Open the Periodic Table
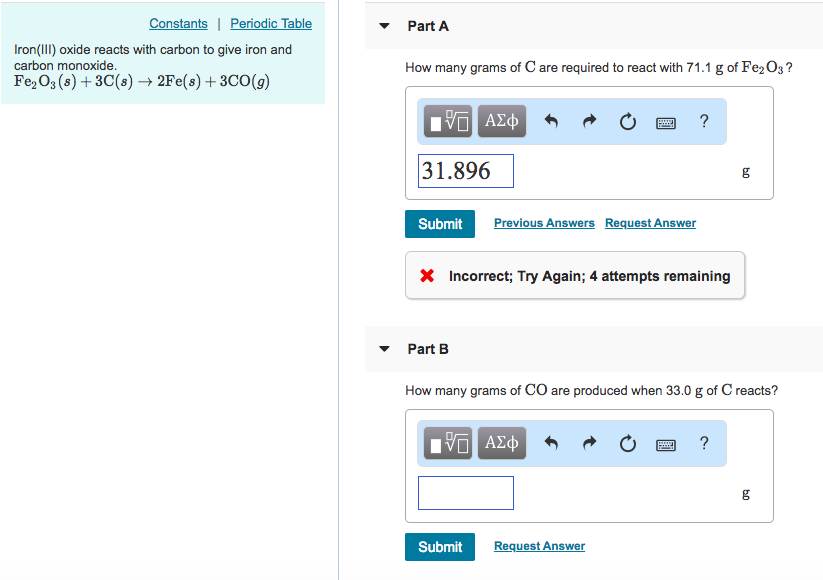 tap(270, 23)
